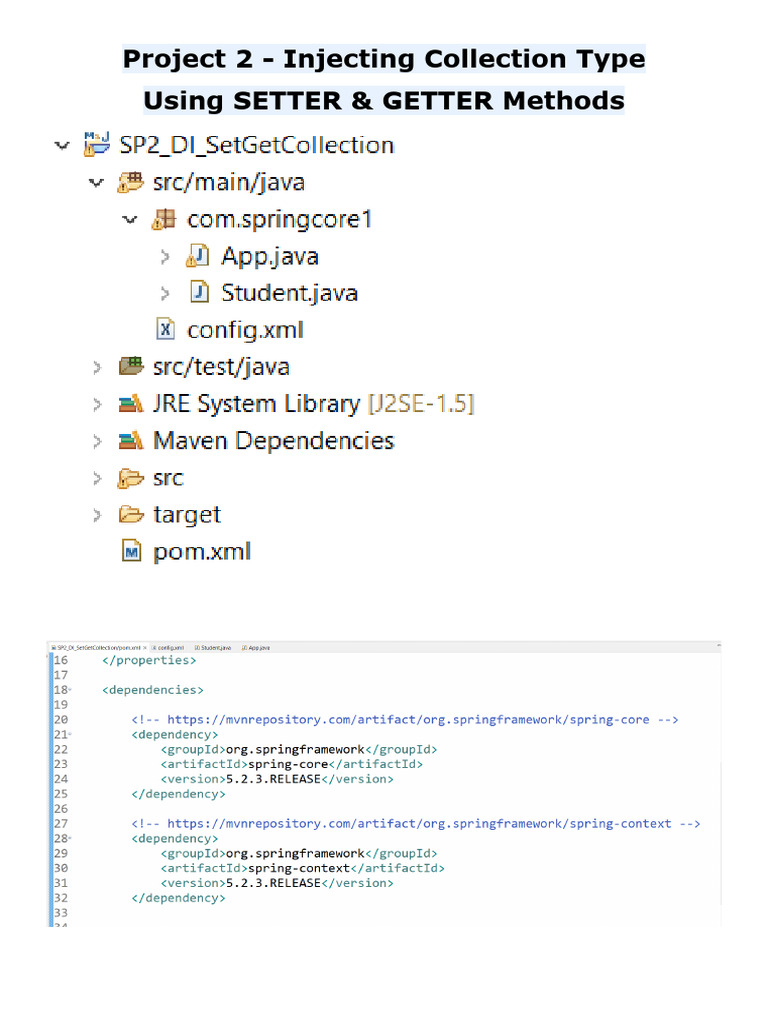Click the closing dependency tag on line 32

(178, 898)
